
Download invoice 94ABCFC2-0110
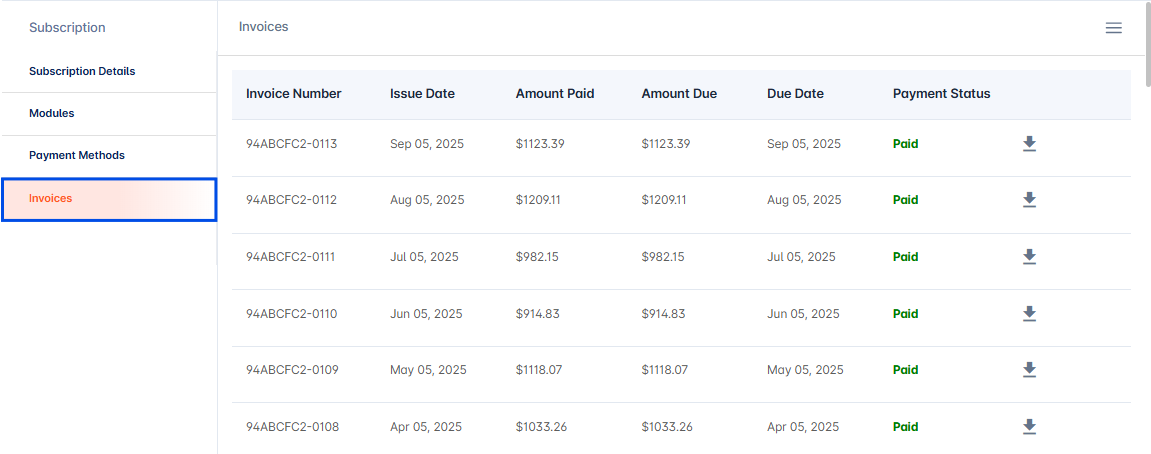1029,314
